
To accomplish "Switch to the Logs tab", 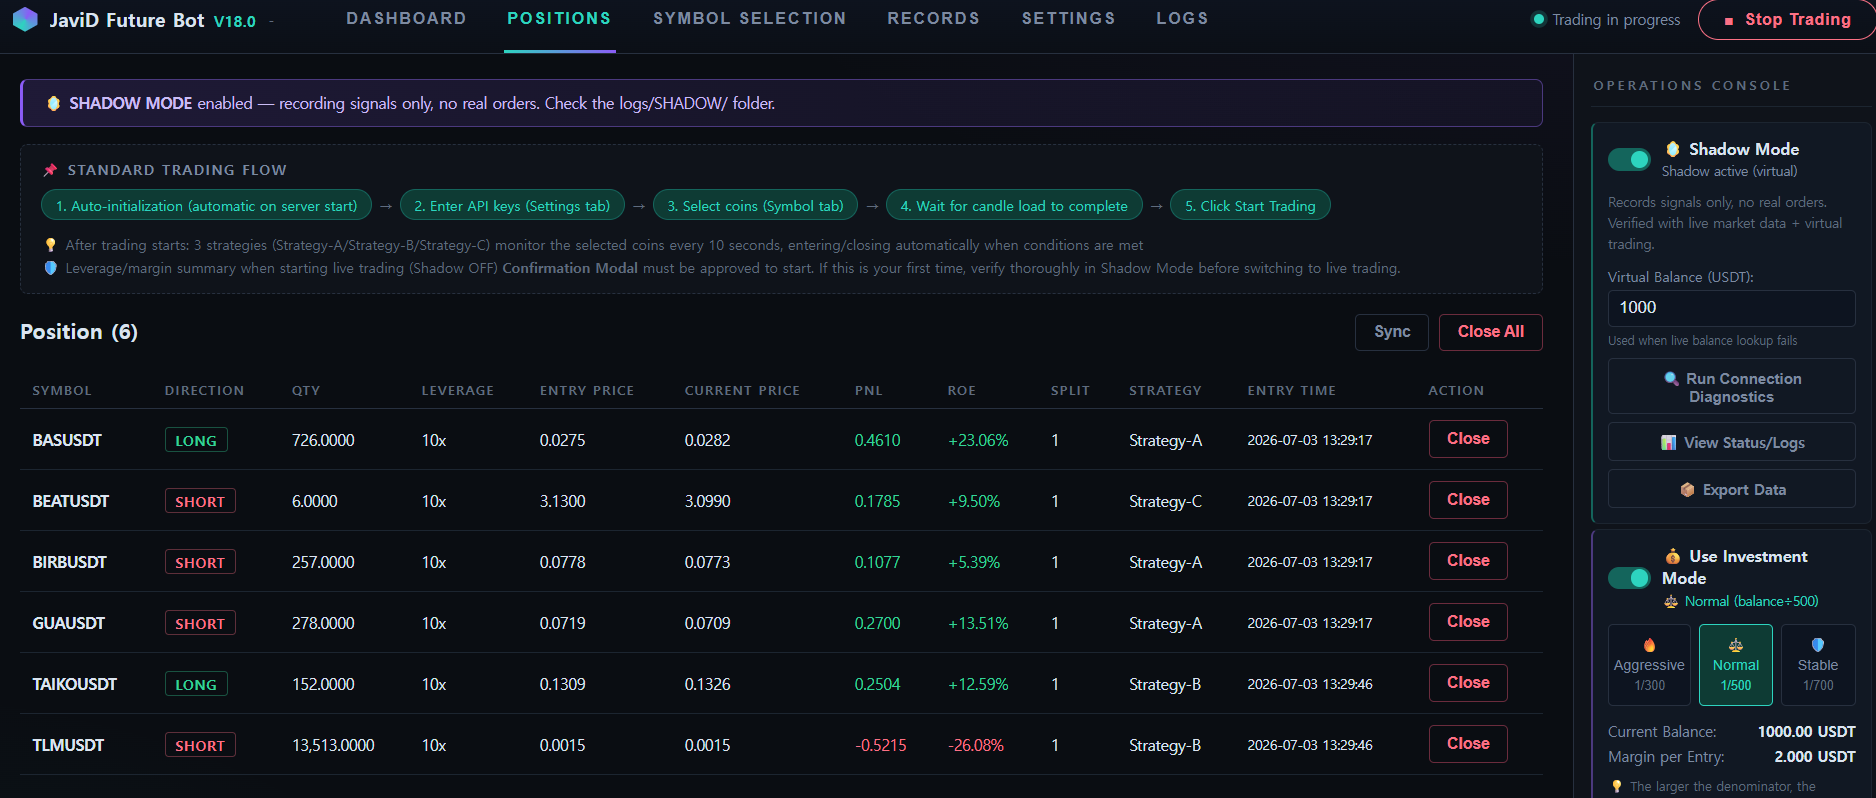I will click(1183, 19).
